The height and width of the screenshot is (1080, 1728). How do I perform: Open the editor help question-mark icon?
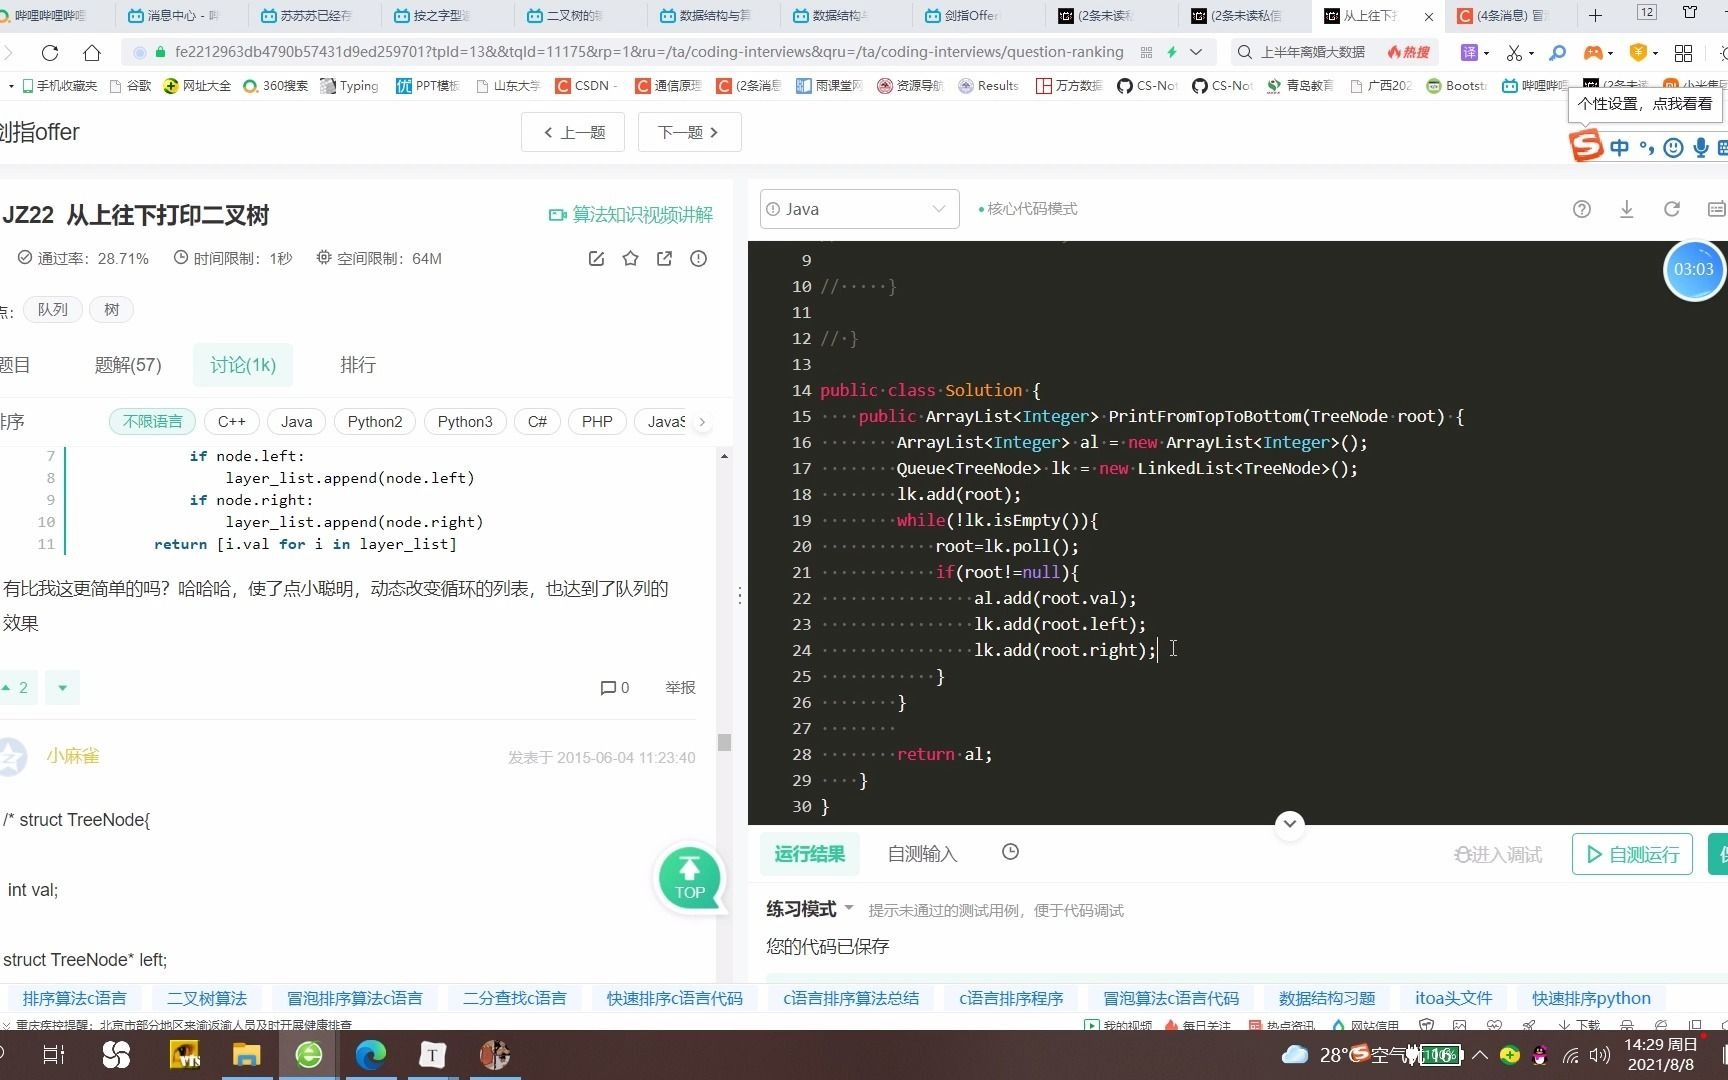[x=1581, y=209]
